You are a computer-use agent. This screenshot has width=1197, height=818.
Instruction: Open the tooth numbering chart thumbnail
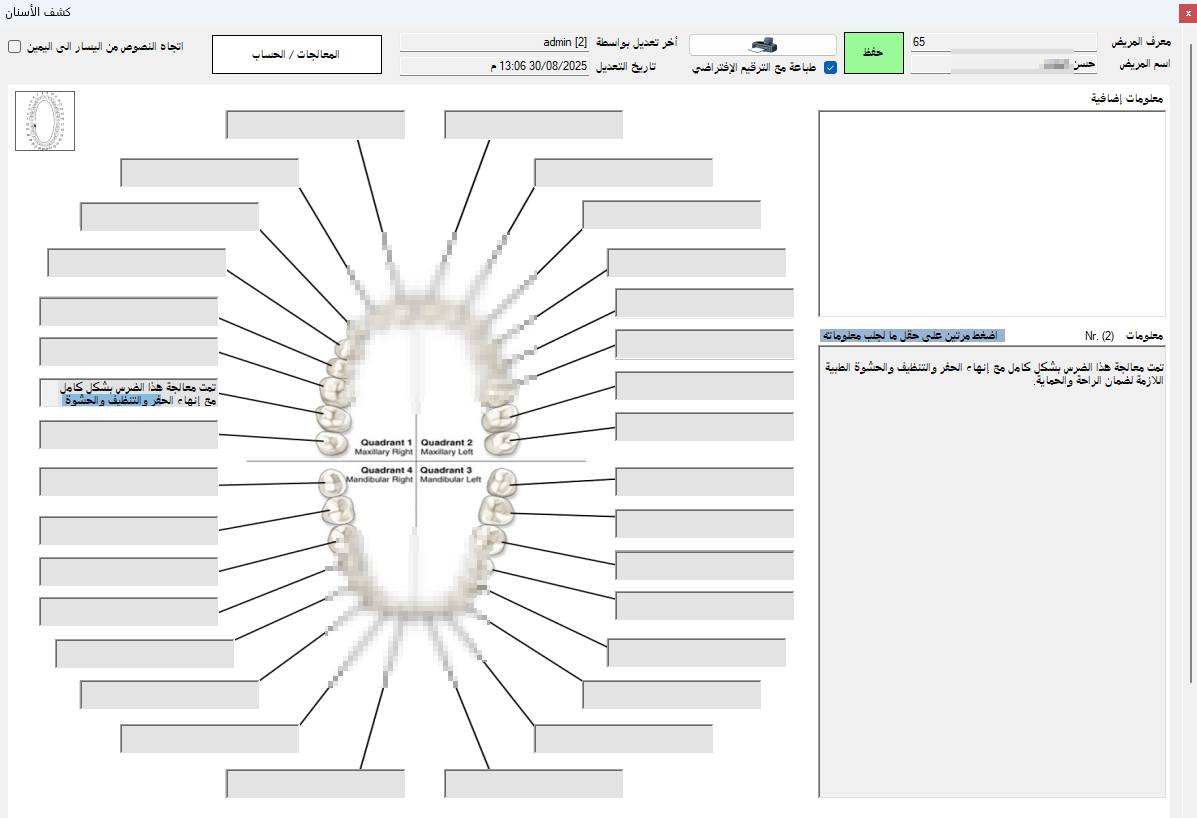(x=45, y=121)
